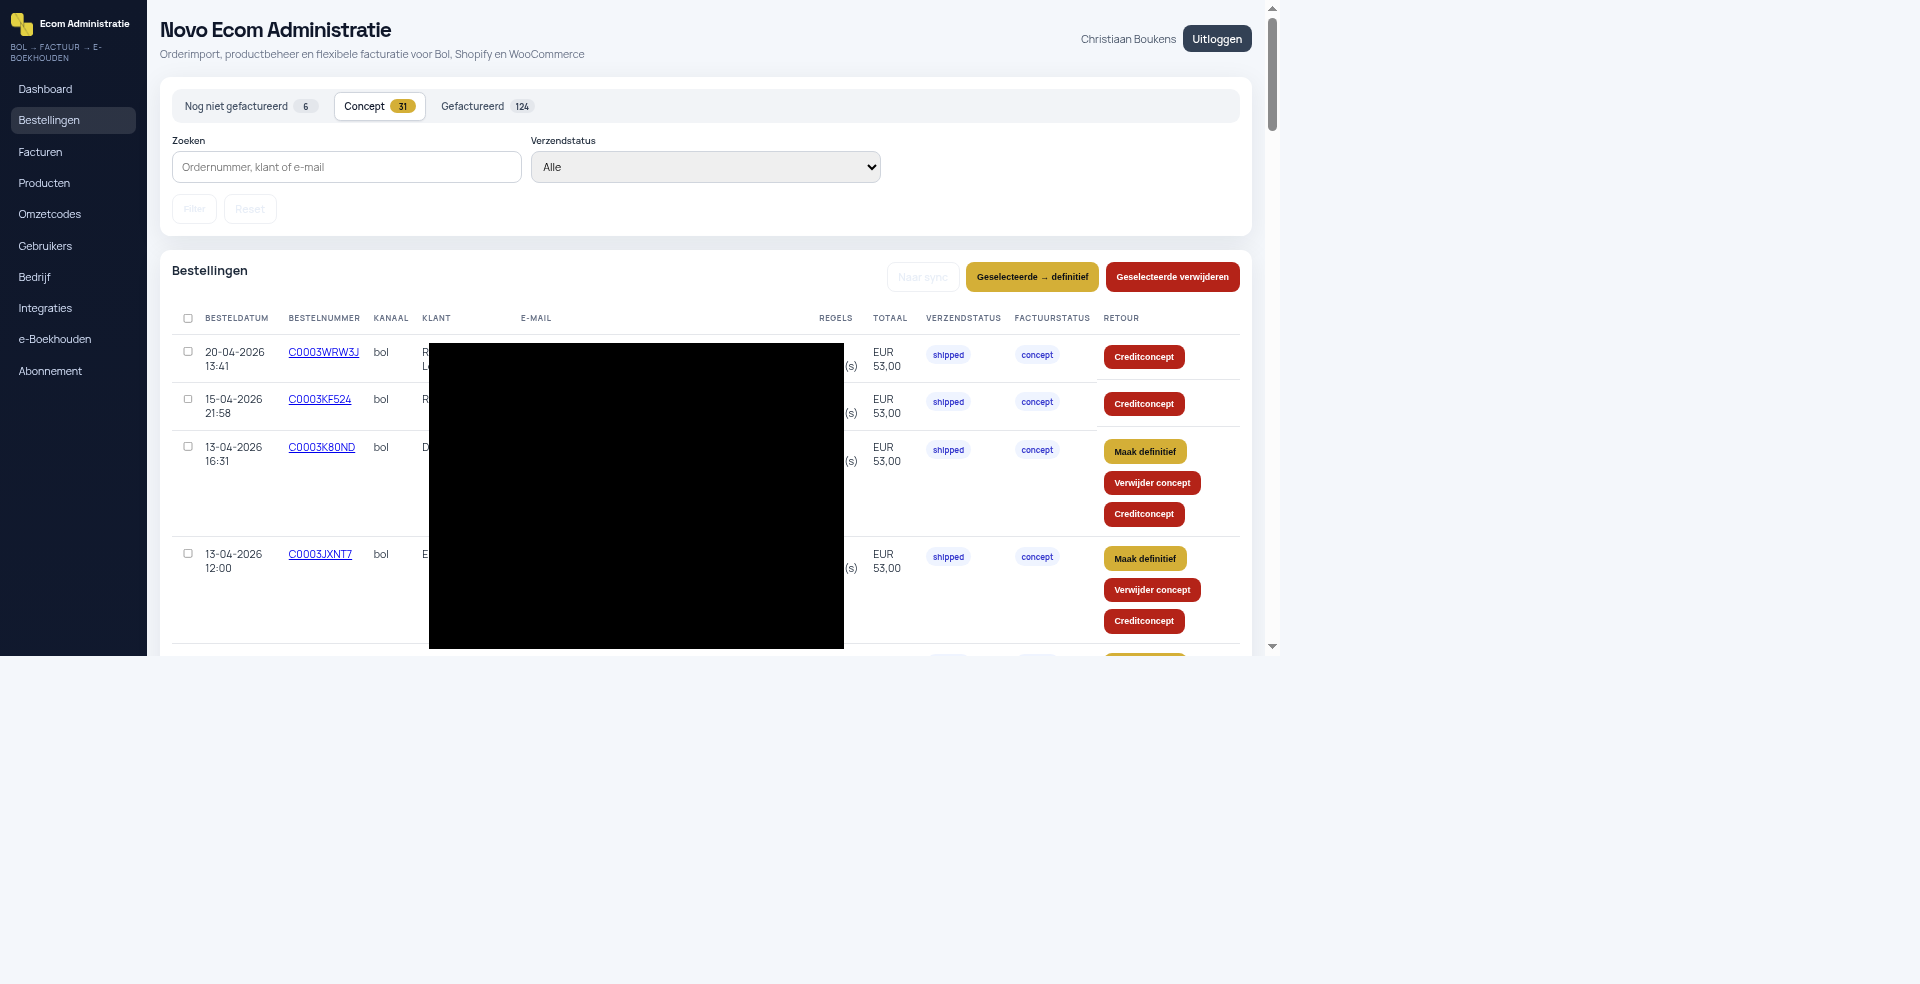Focus the Zoeken search field

347,167
